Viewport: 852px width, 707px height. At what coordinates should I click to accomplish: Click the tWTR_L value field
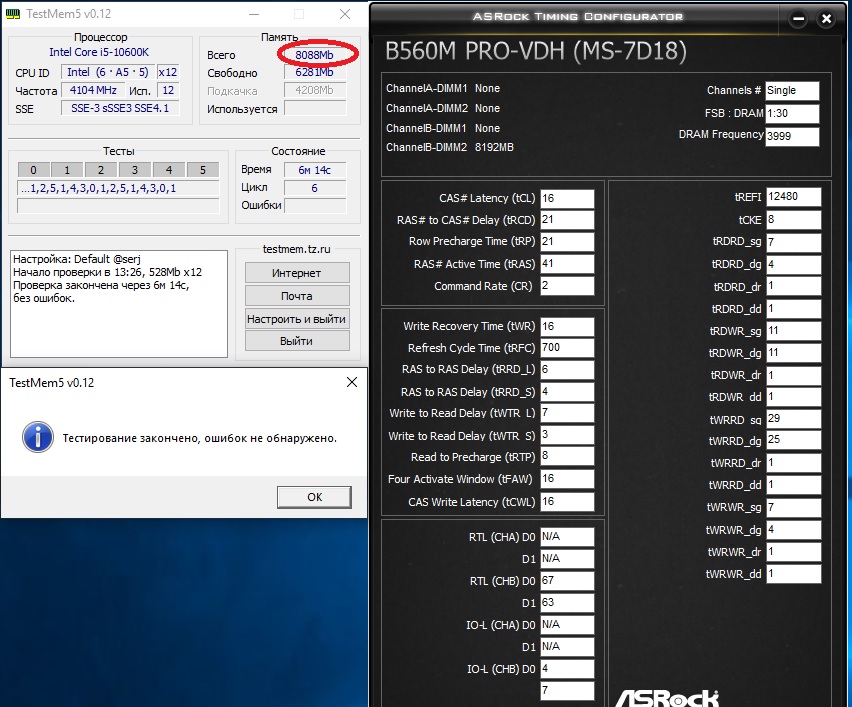pyautogui.click(x=567, y=413)
